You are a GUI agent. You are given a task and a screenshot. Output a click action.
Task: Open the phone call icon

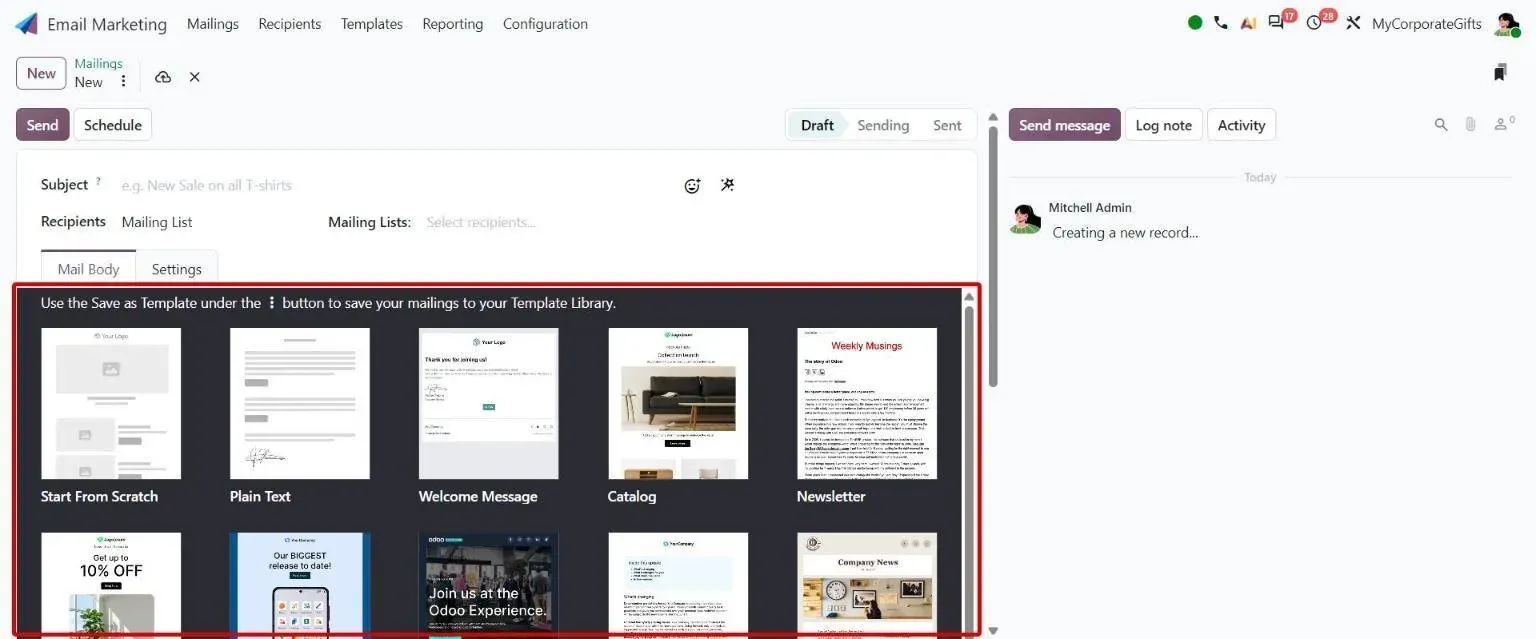tap(1220, 23)
